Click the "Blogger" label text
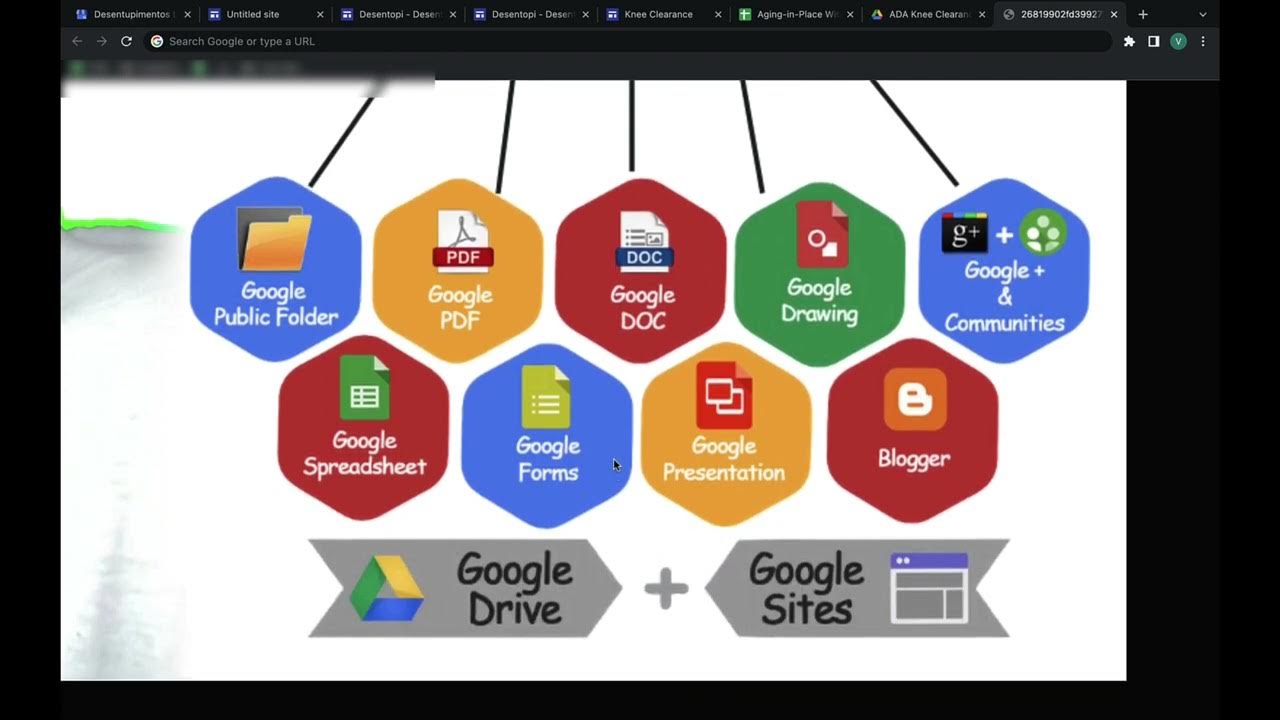1280x720 pixels. point(914,459)
